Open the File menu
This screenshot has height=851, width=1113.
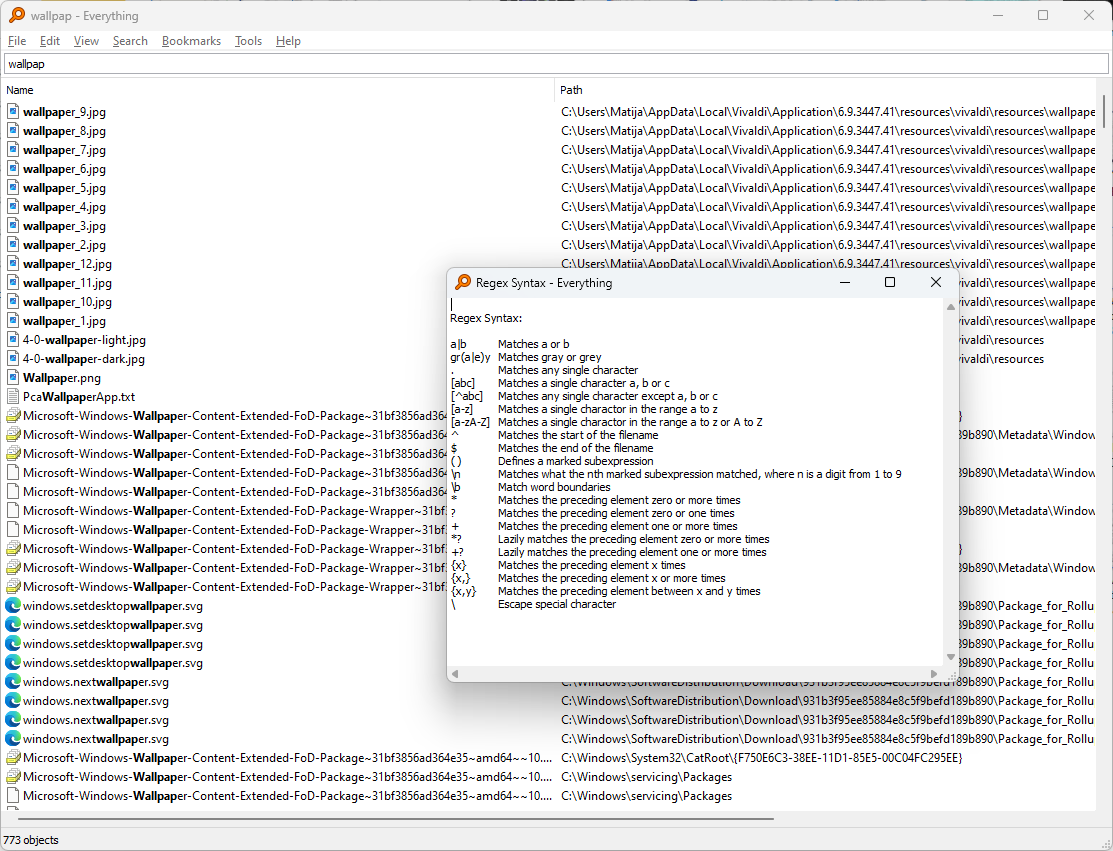tap(17, 41)
